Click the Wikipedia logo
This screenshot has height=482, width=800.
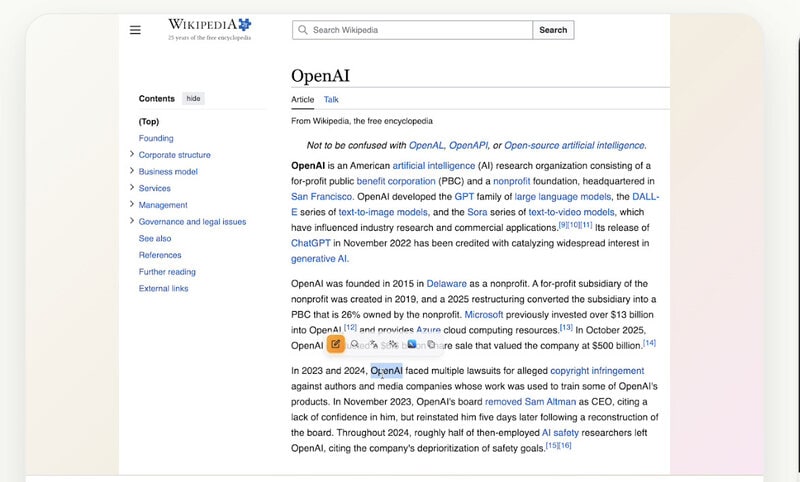tap(210, 29)
